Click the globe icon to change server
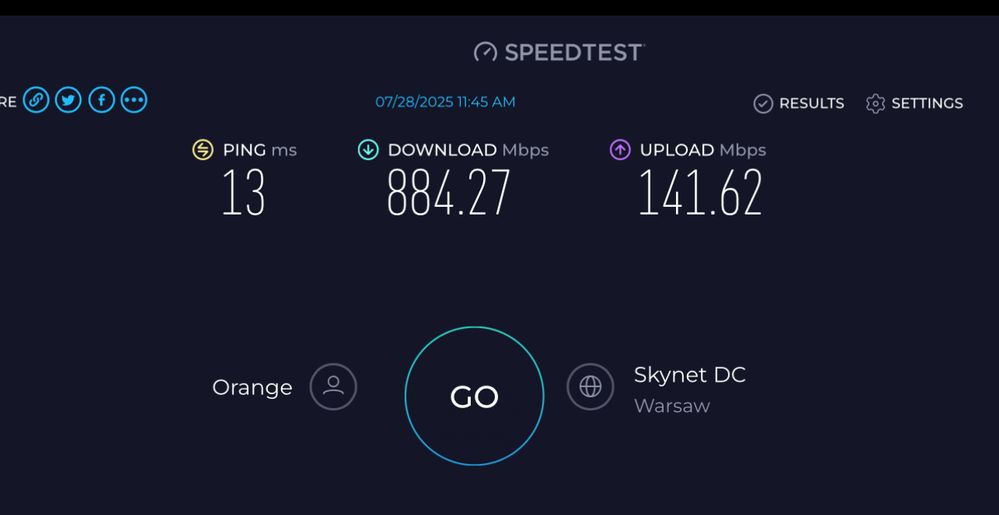Screen dimensions: 999x515 (590, 386)
